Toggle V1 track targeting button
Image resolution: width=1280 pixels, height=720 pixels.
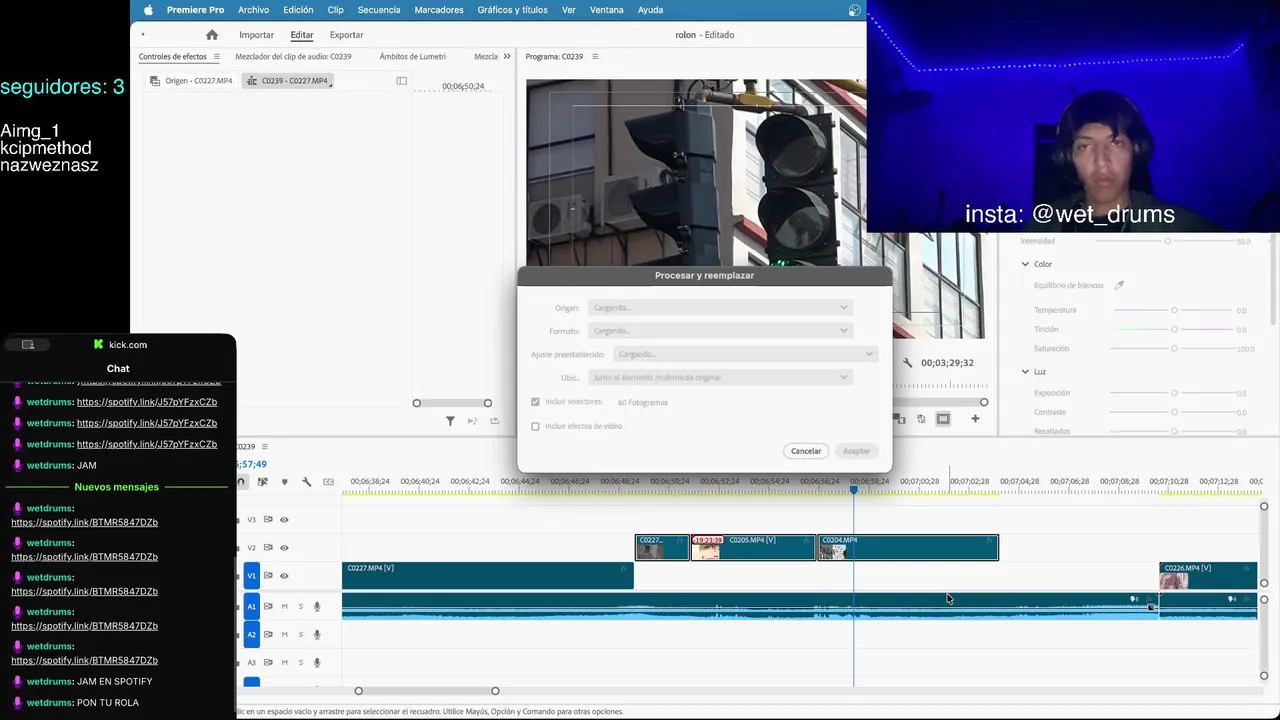(252, 576)
